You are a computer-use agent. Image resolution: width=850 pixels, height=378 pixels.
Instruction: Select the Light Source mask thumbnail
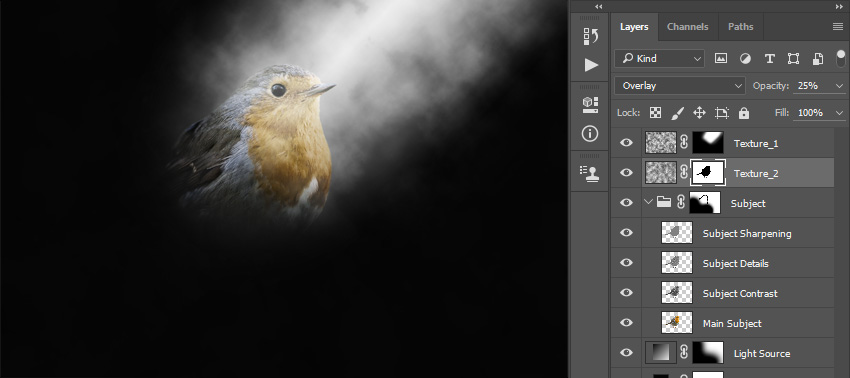point(708,353)
